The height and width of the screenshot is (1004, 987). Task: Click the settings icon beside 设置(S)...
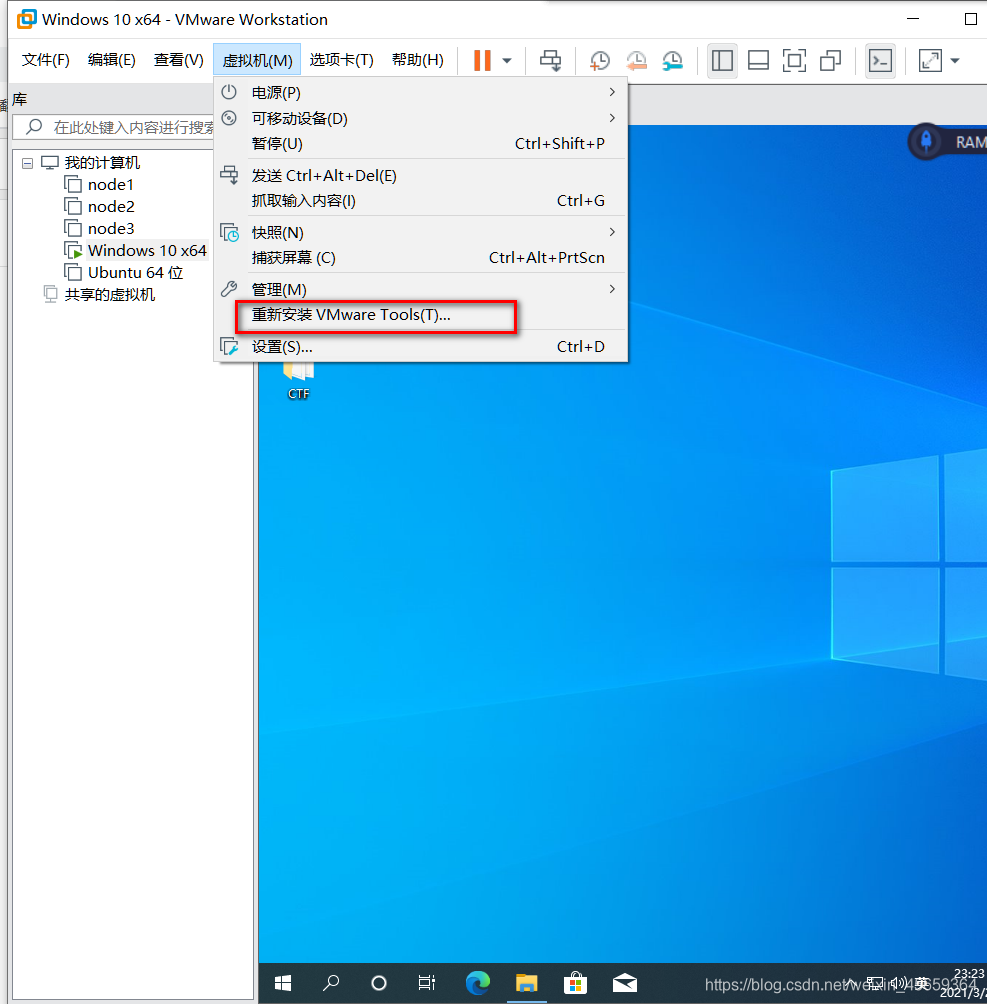click(x=229, y=346)
